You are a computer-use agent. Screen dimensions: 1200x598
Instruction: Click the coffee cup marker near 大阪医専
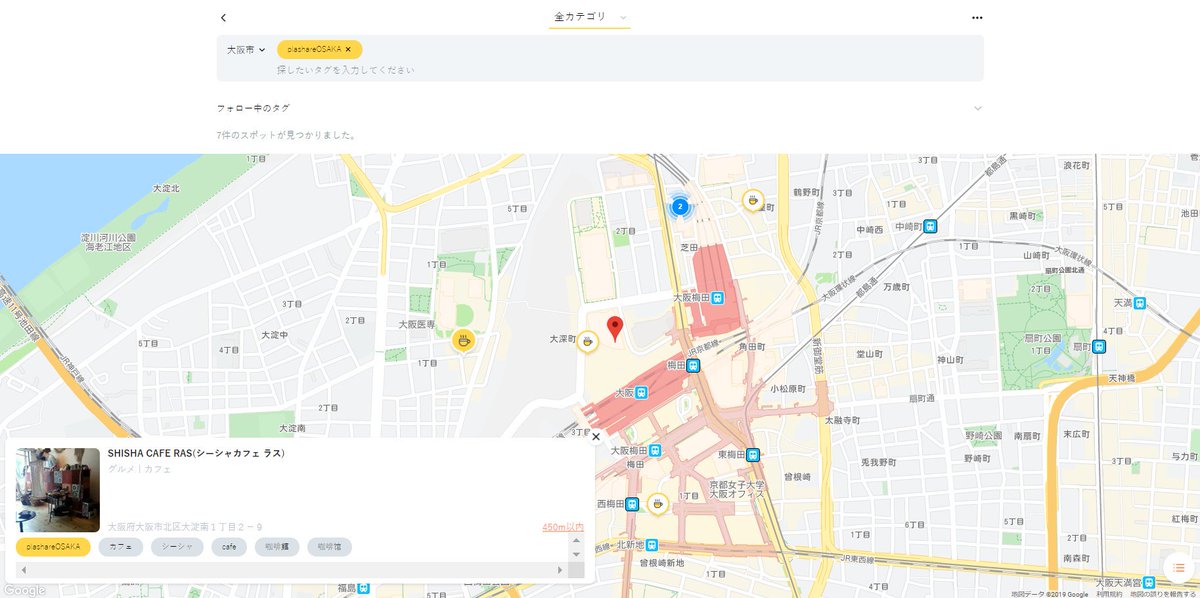tap(461, 340)
